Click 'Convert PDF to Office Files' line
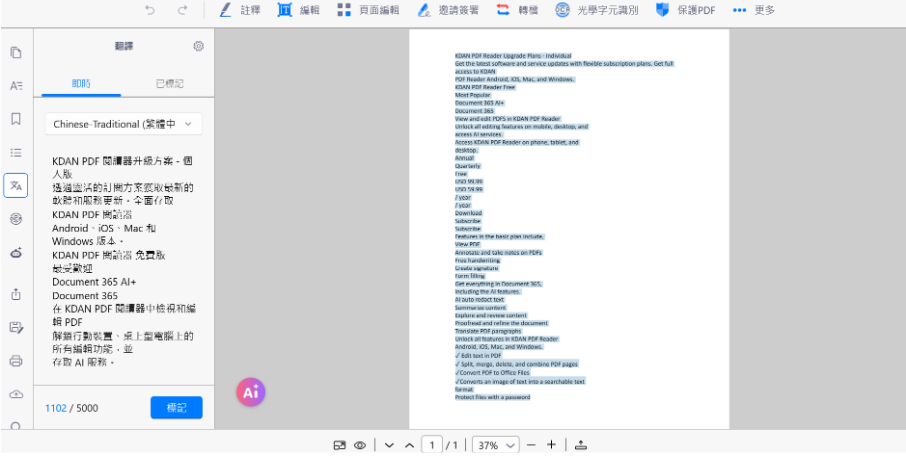The image size is (906, 457). (x=492, y=373)
